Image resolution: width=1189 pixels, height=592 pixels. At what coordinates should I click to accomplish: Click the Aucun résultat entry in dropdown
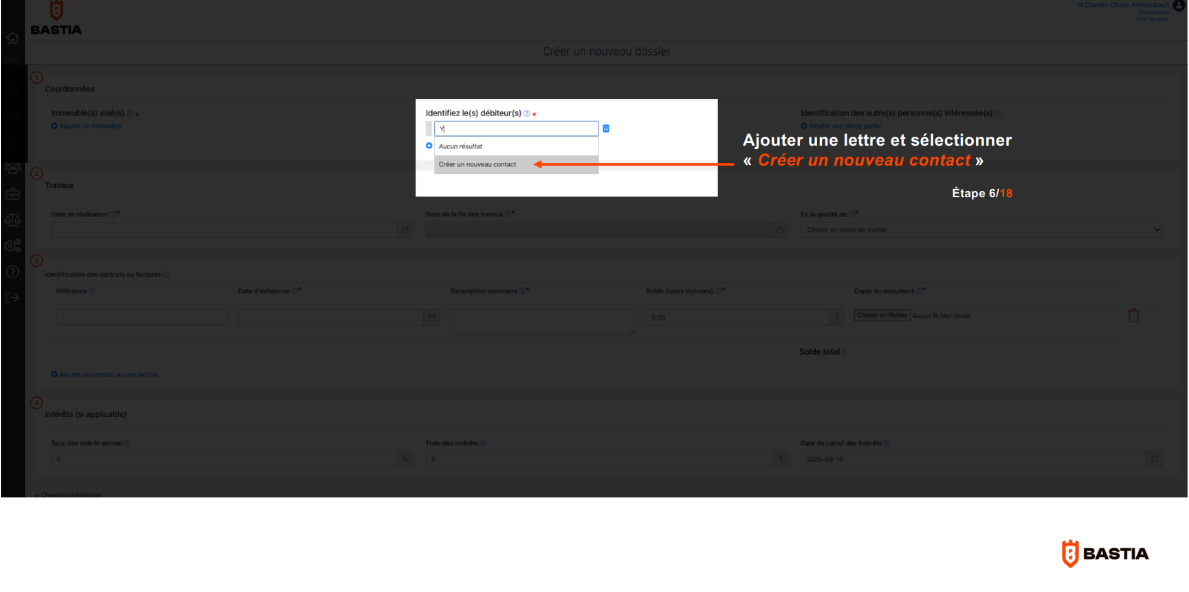point(516,146)
